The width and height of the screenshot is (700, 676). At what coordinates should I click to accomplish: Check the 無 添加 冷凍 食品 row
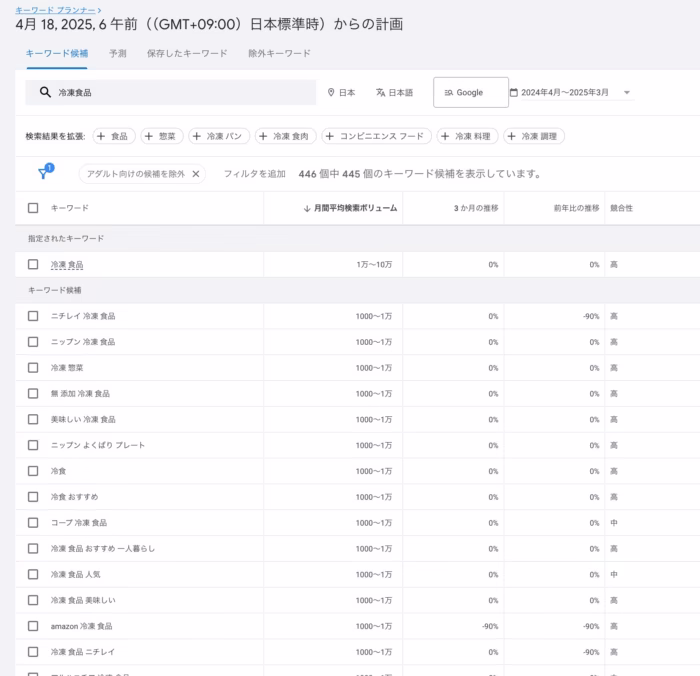click(x=33, y=393)
